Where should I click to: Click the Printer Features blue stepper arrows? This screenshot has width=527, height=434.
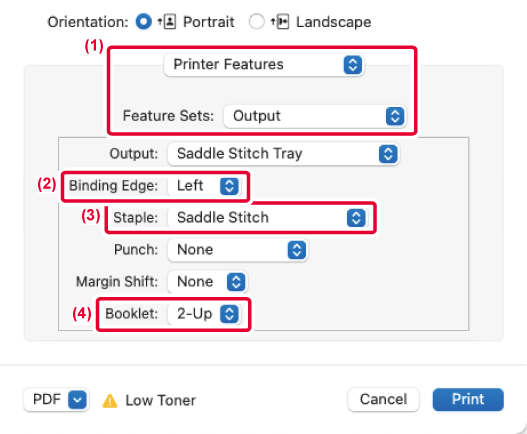353,65
